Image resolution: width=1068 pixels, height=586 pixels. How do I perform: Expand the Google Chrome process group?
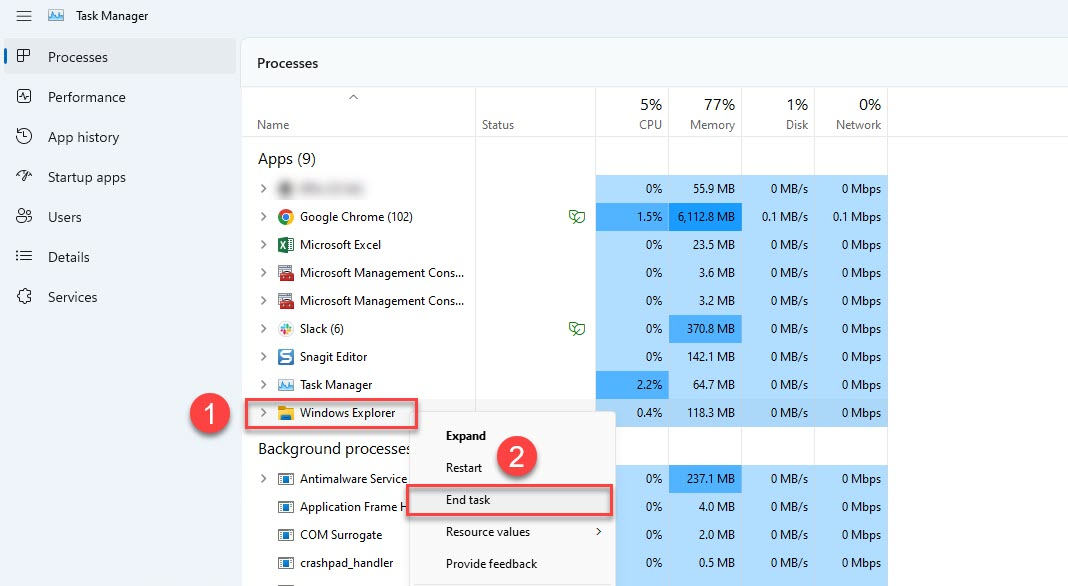tap(263, 217)
